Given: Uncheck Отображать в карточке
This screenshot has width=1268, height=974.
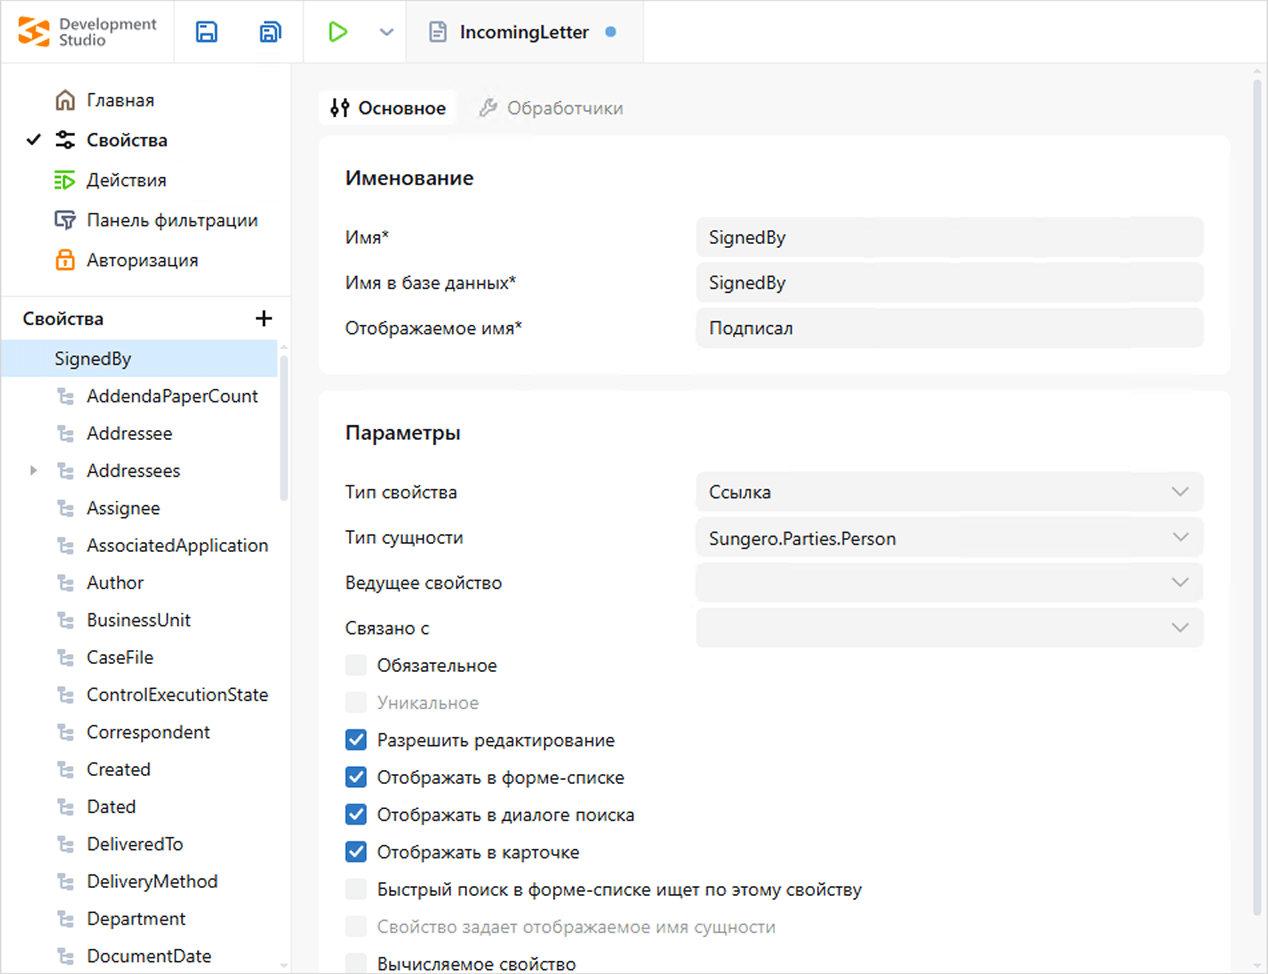Looking at the screenshot, I should [x=356, y=852].
